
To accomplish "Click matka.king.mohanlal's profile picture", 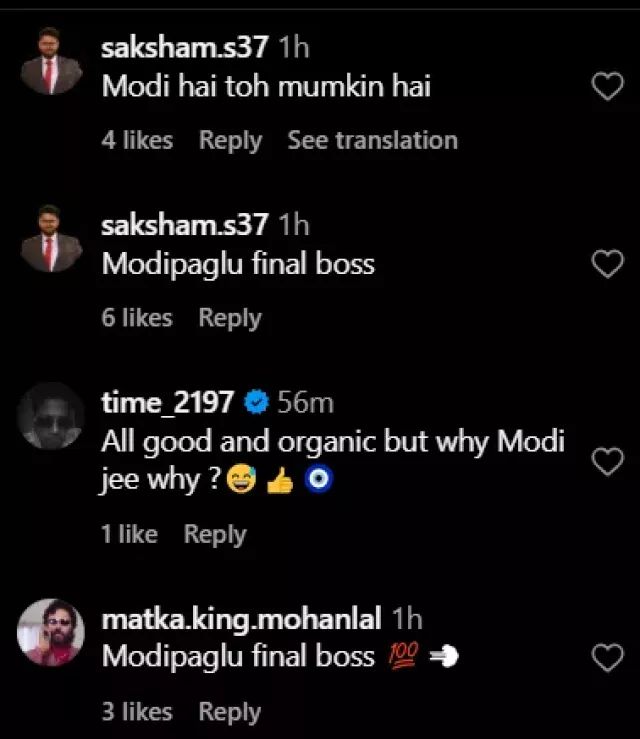I will tap(52, 632).
